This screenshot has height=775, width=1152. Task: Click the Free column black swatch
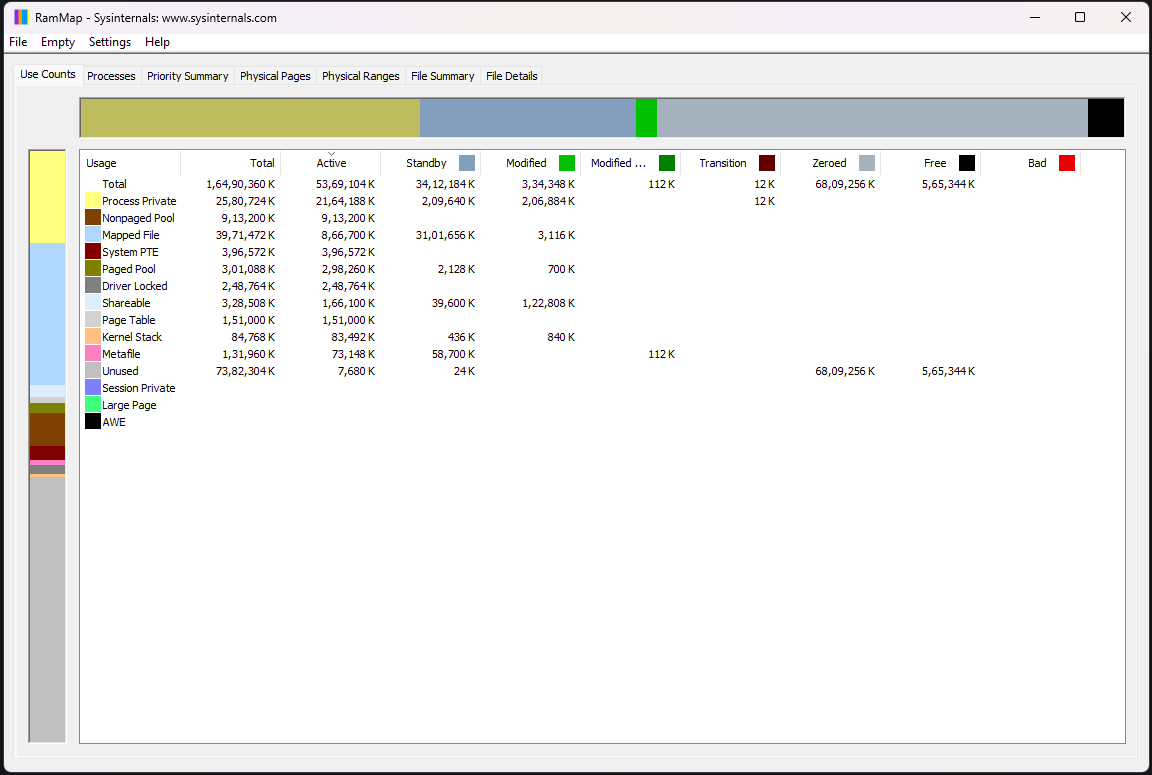pyautogui.click(x=967, y=163)
